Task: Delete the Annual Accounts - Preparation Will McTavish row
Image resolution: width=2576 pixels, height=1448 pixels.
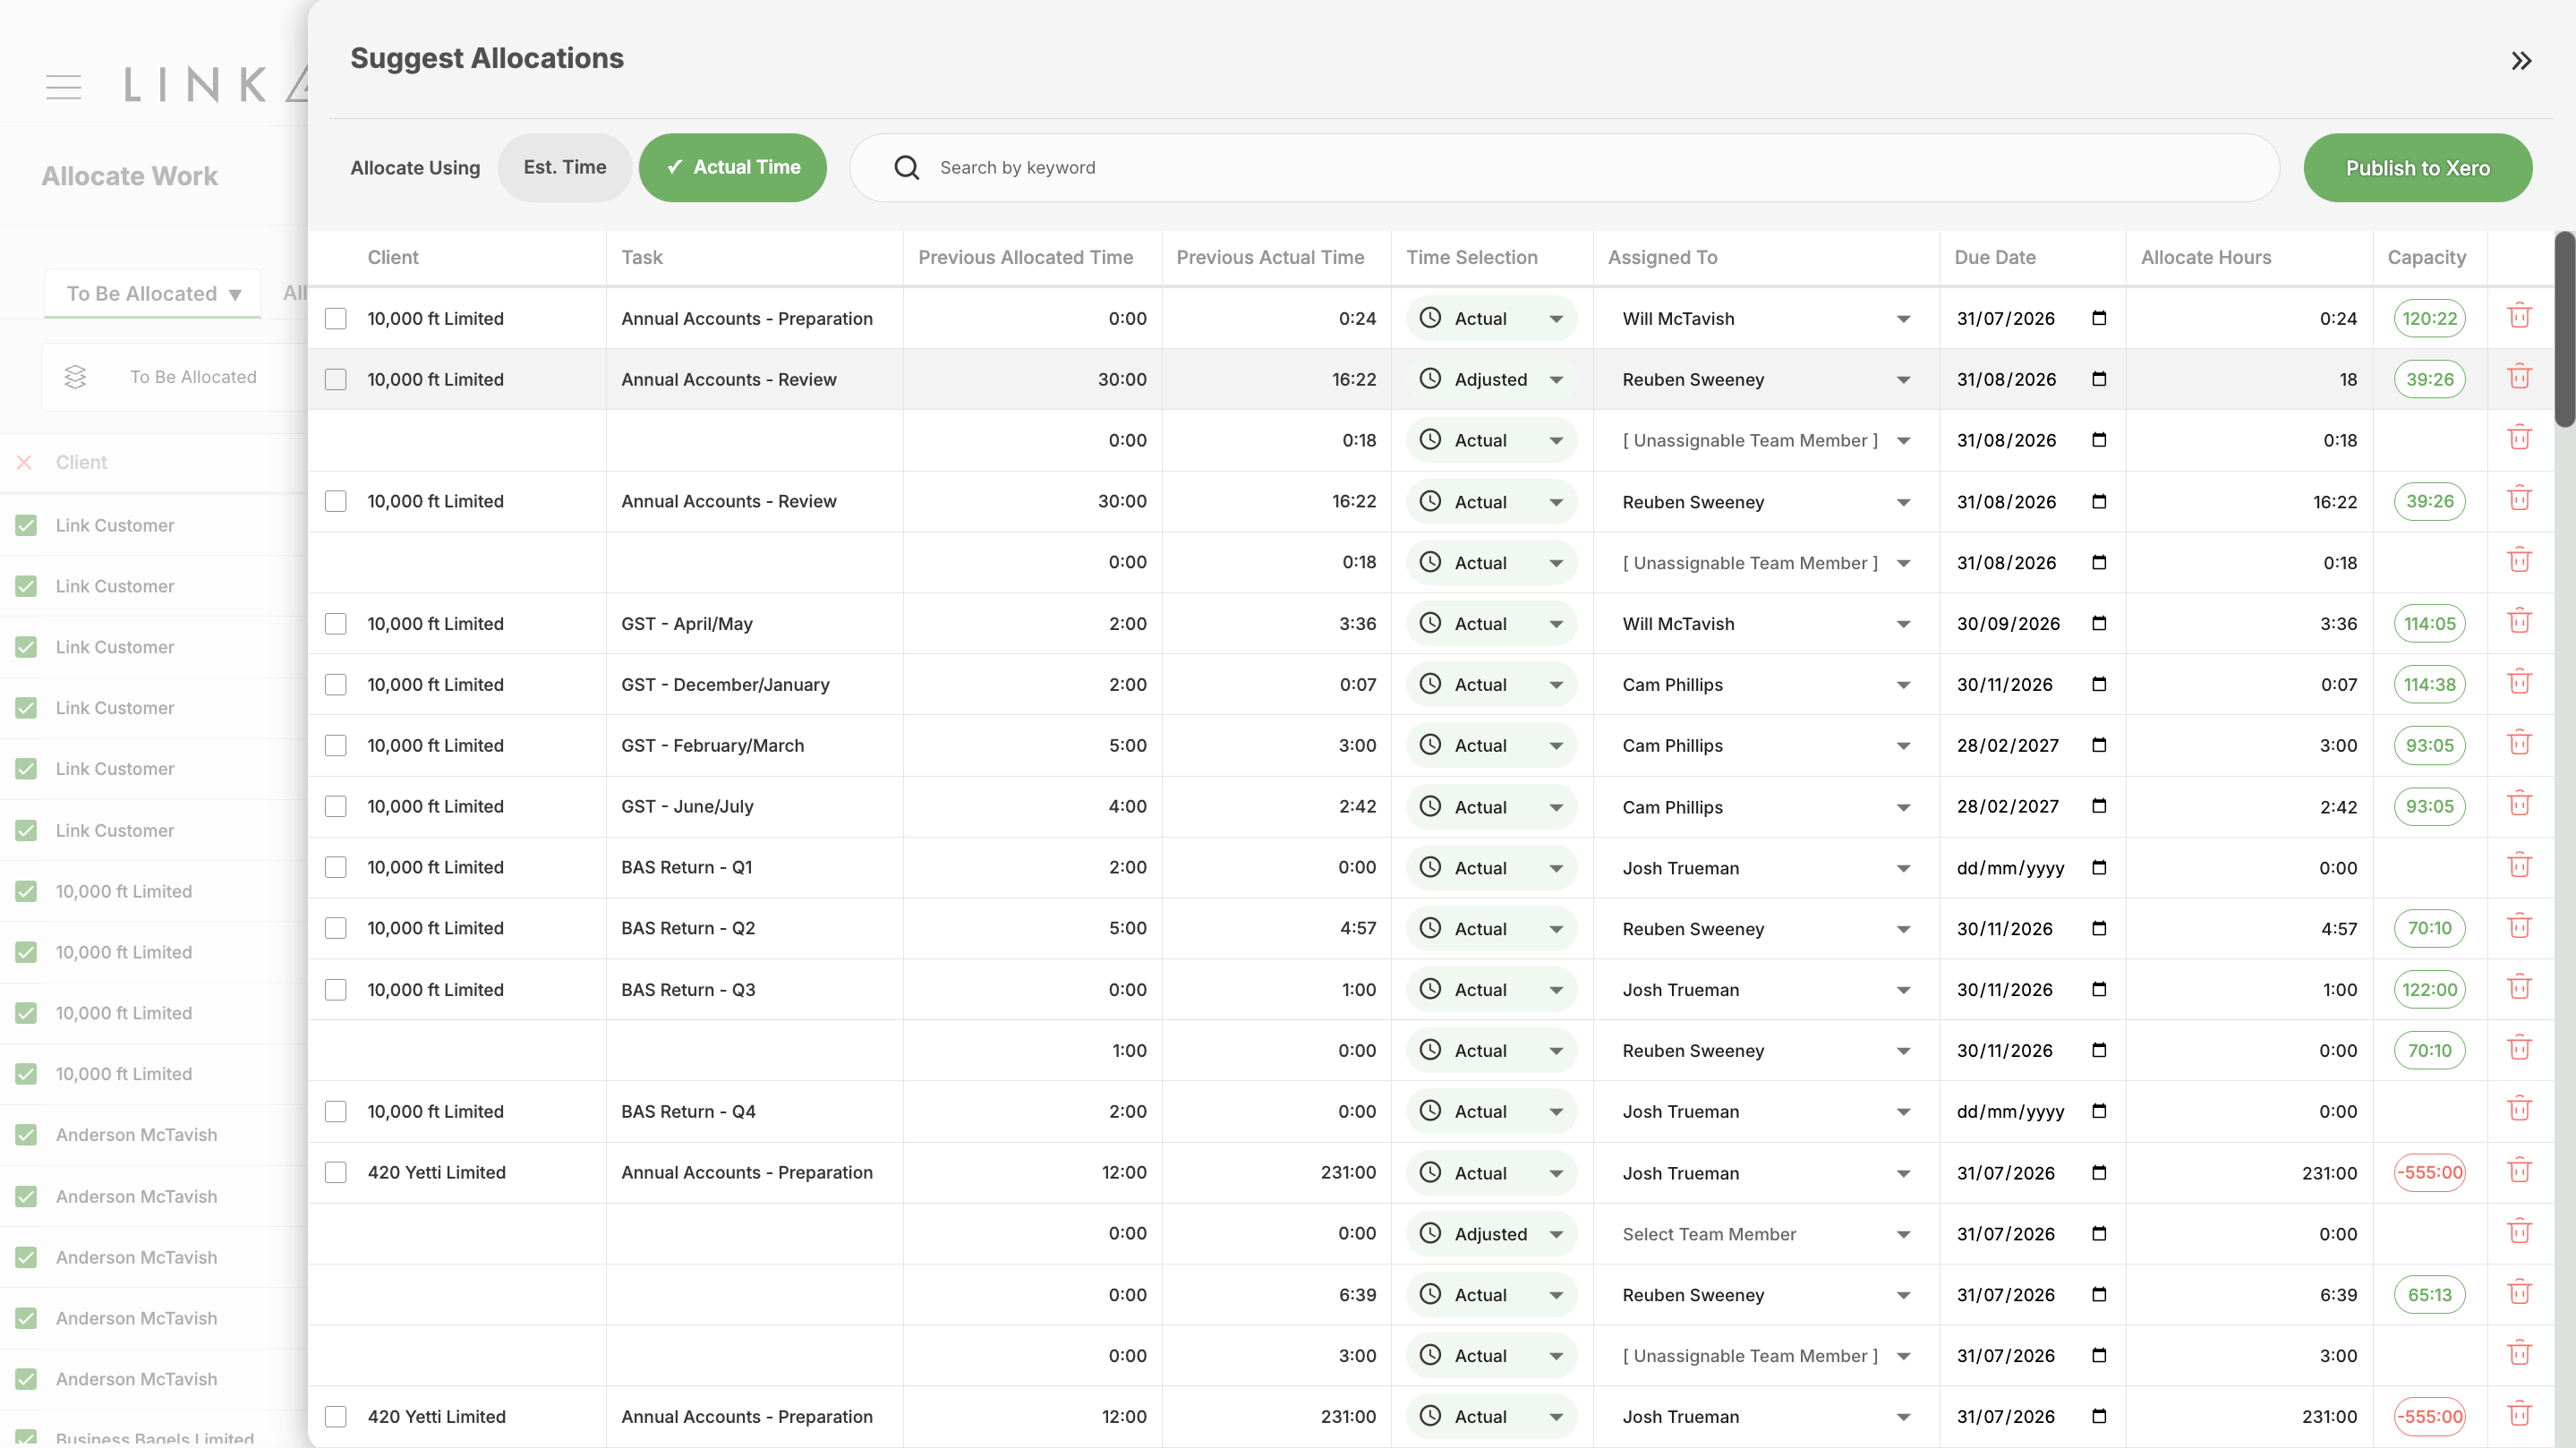Action: [x=2519, y=317]
